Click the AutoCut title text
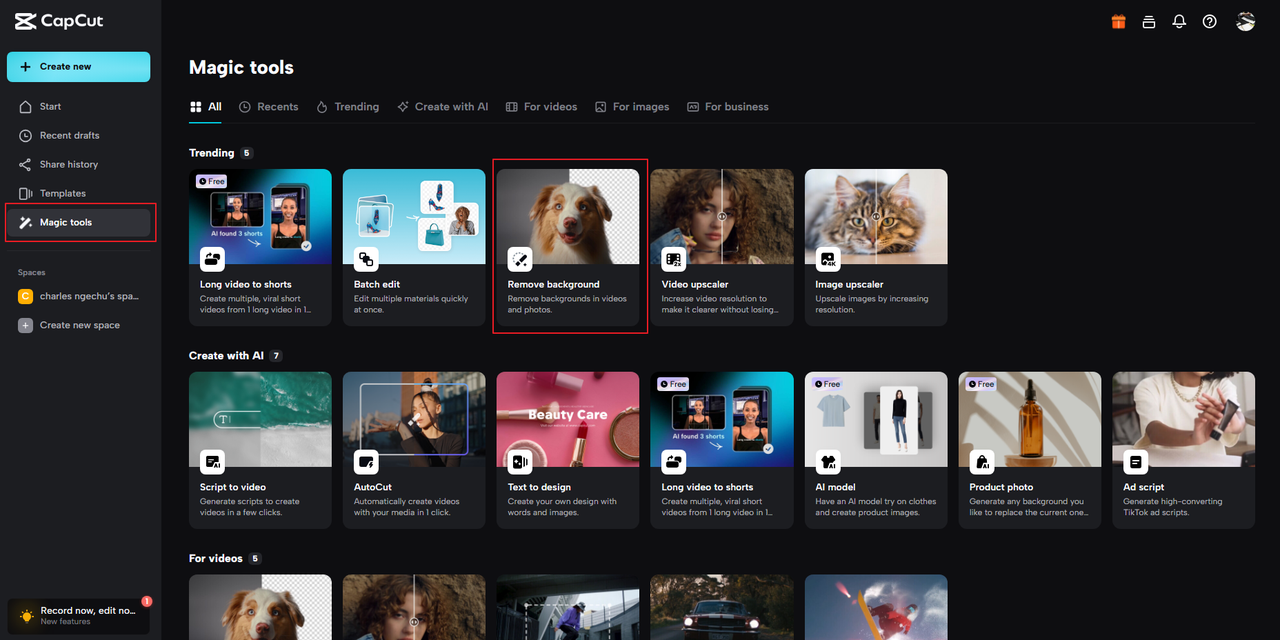This screenshot has width=1280, height=640. [x=373, y=488]
